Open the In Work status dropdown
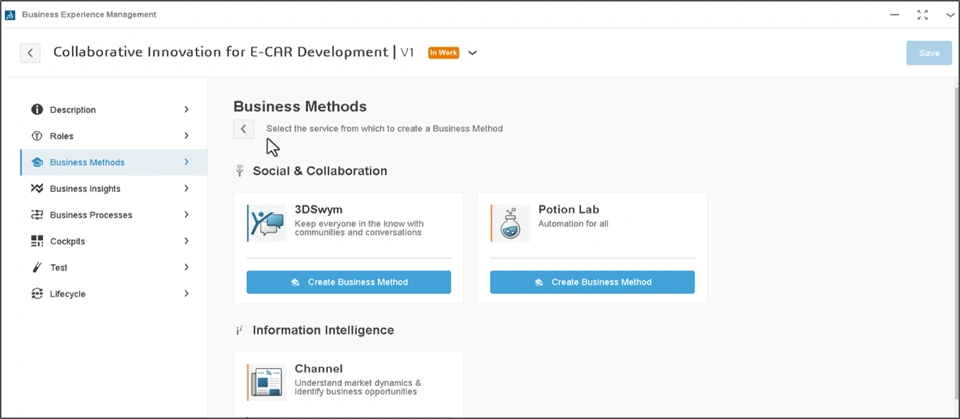Screen dimensions: 960x419 [472, 53]
